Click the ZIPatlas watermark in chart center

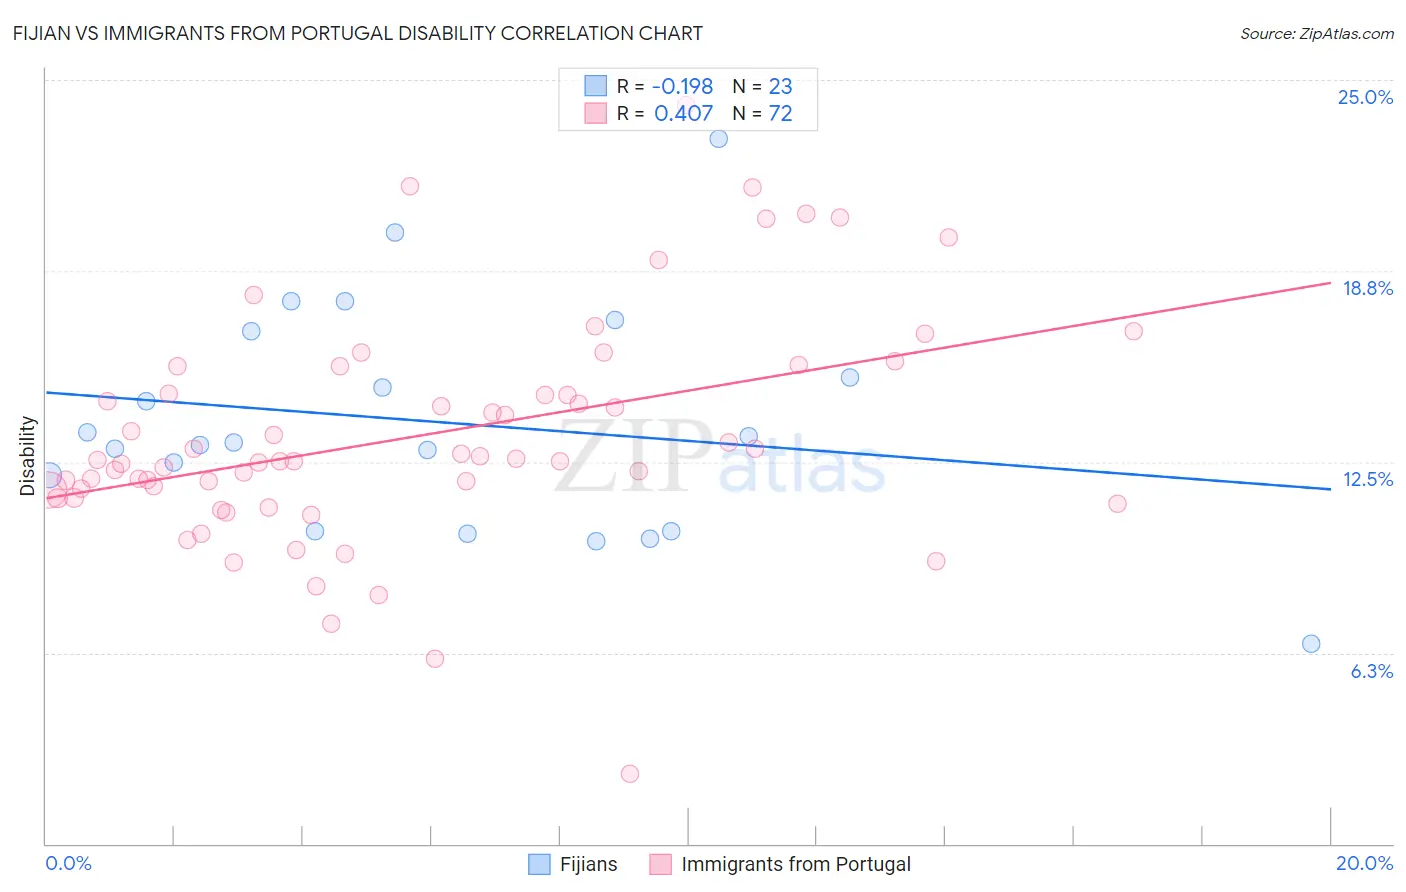[x=720, y=460]
